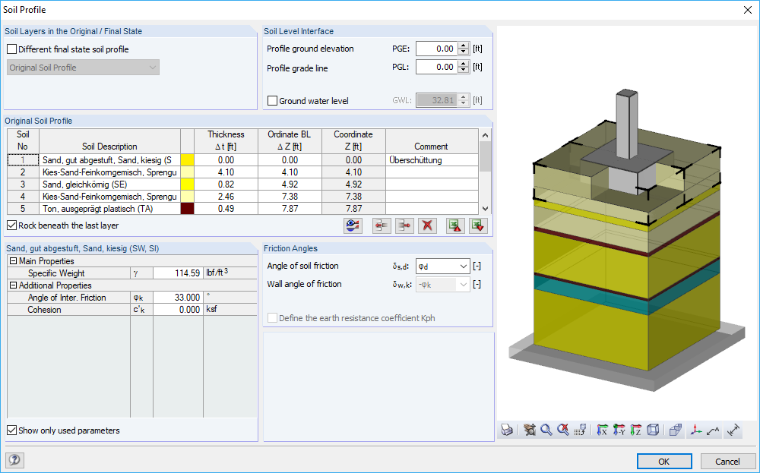760x473 pixels.
Task: Click the soil library eye icon
Action: 353,226
